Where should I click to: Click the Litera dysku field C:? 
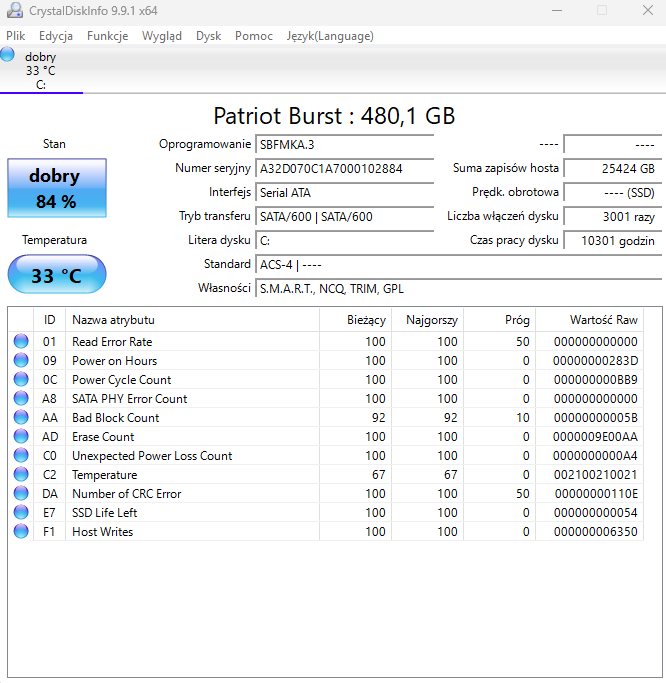point(345,240)
